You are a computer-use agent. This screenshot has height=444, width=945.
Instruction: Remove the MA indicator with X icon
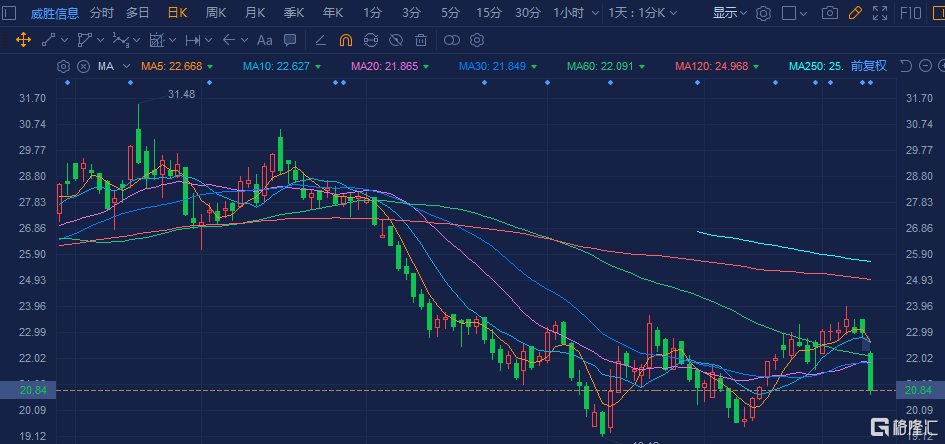82,66
